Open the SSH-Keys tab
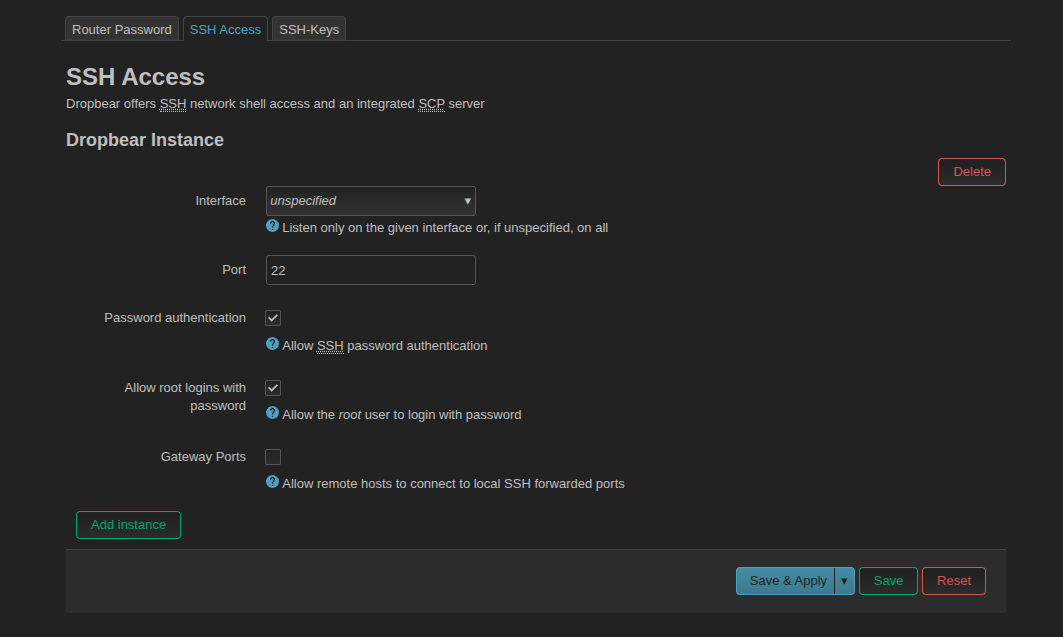 309,30
